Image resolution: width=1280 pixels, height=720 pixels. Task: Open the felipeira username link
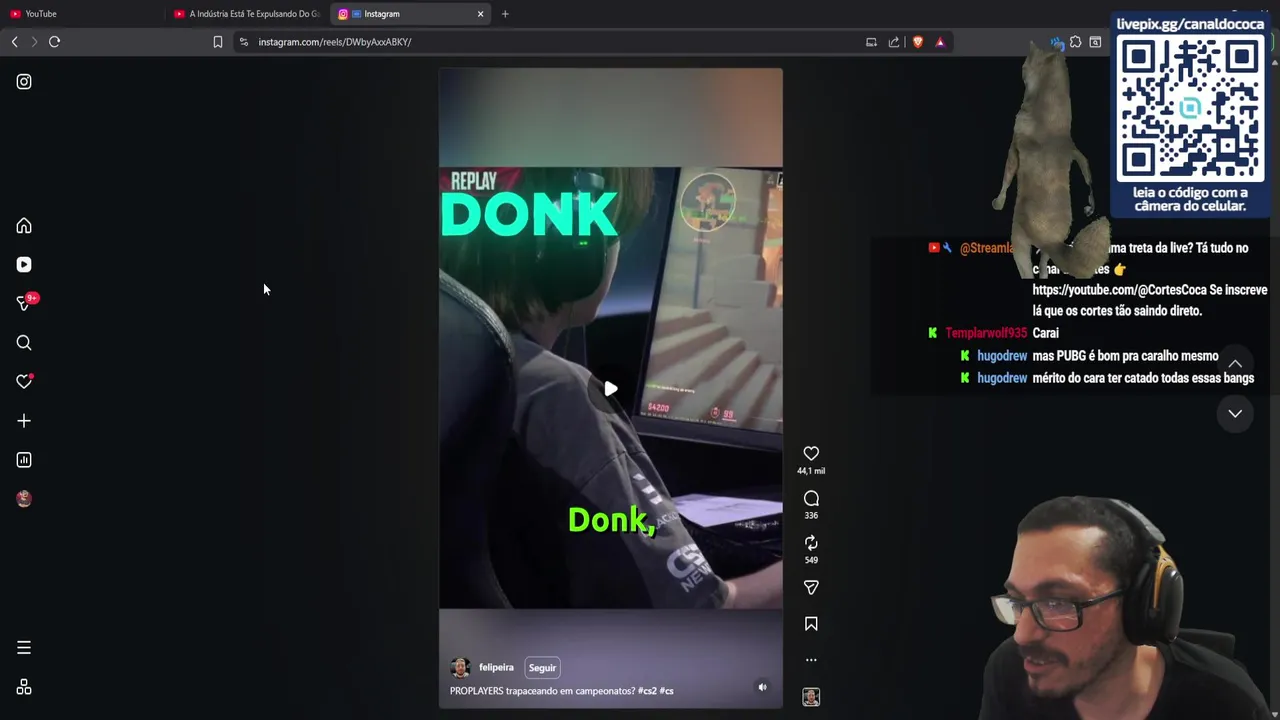496,668
